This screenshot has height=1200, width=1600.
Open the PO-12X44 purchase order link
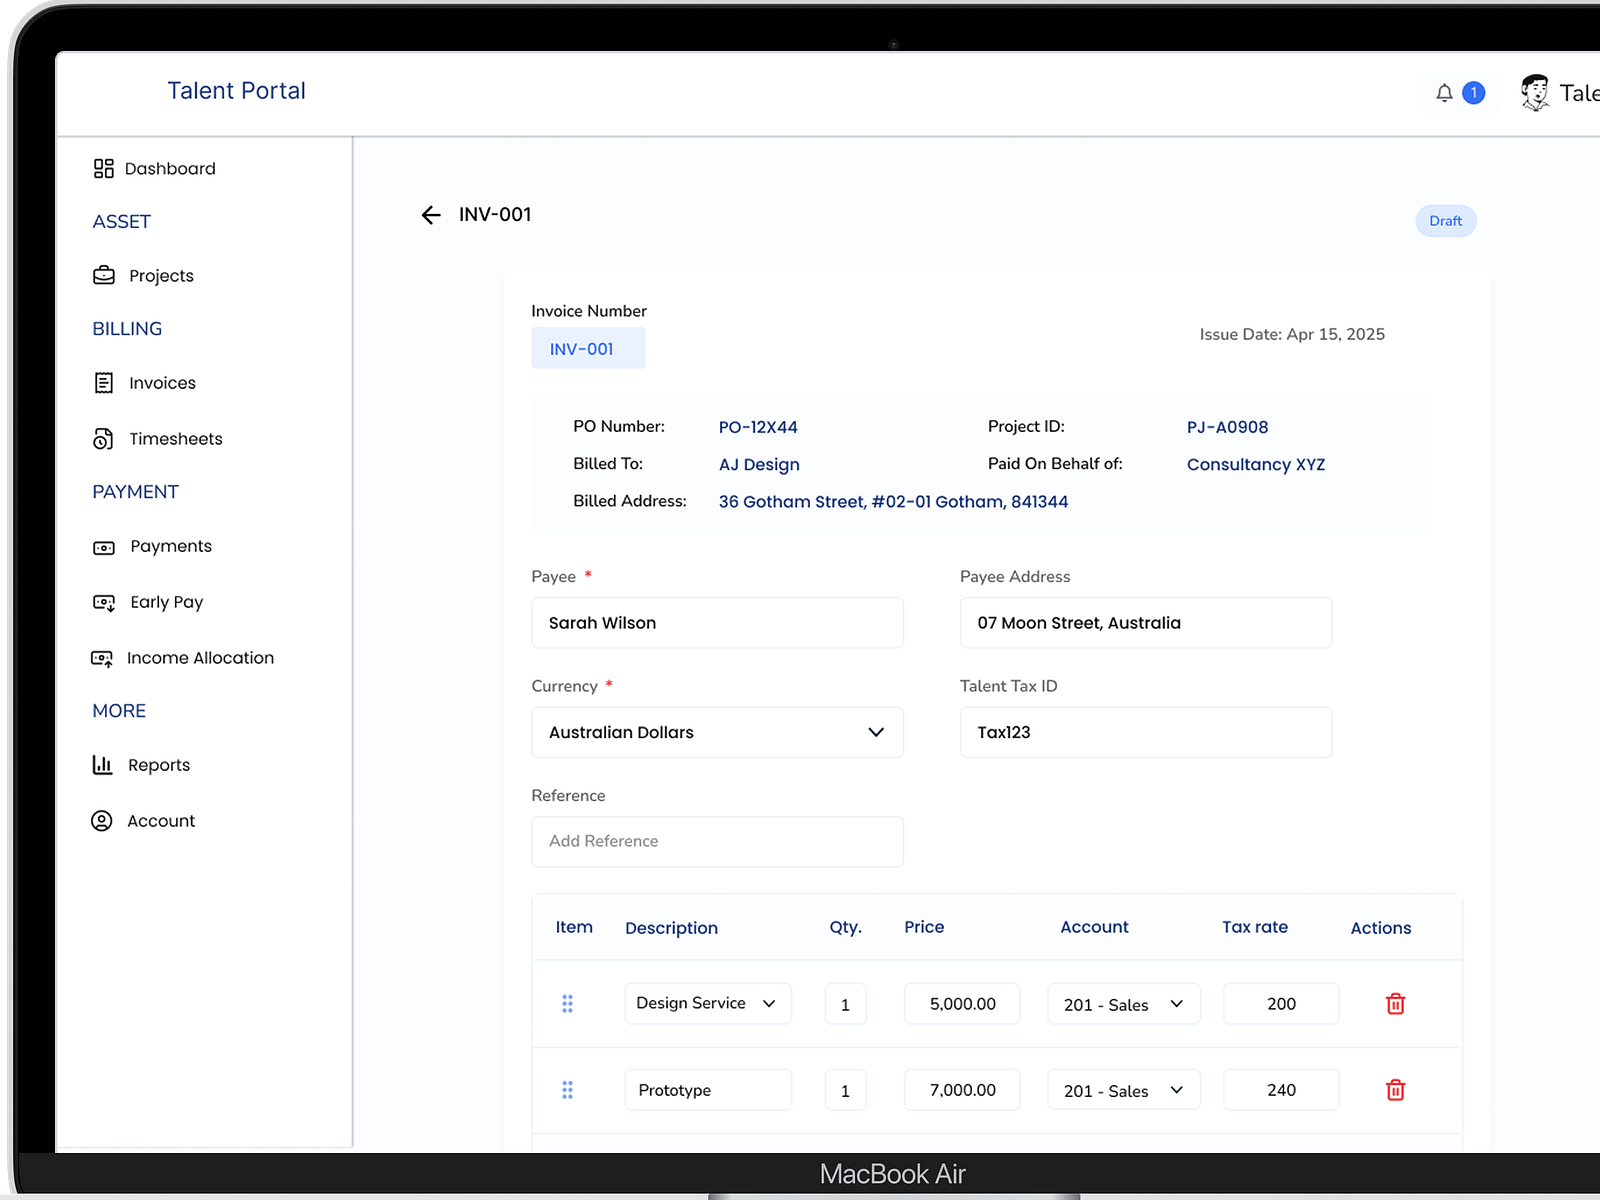point(758,426)
